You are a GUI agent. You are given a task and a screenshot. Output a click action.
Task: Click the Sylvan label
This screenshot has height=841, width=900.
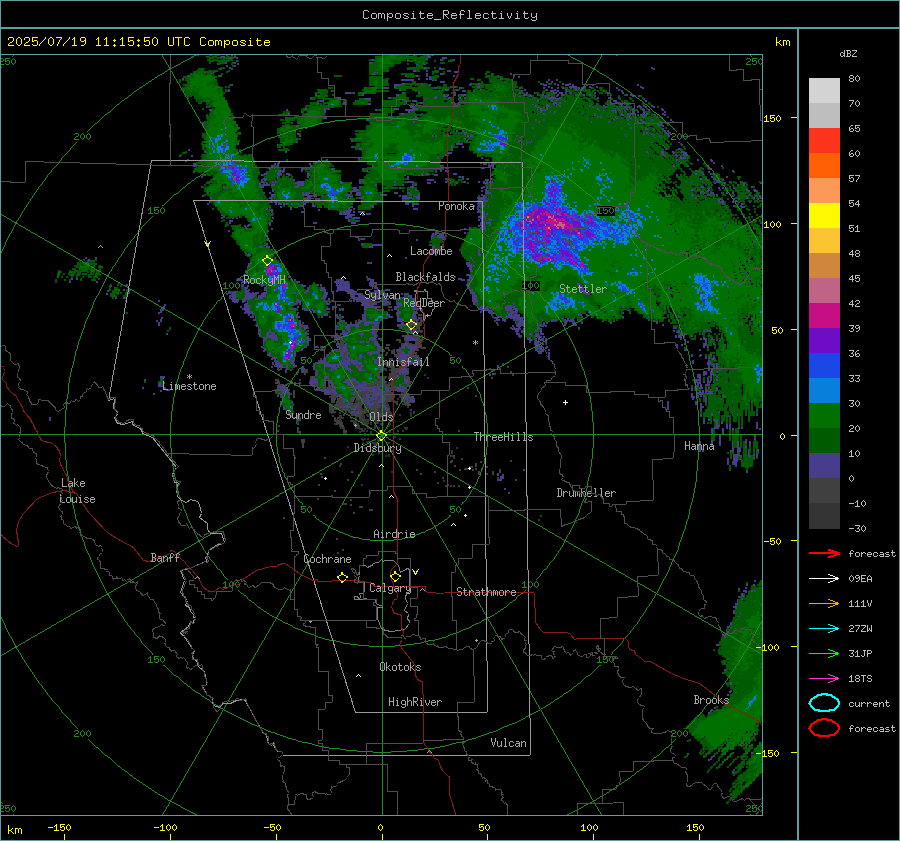382,295
